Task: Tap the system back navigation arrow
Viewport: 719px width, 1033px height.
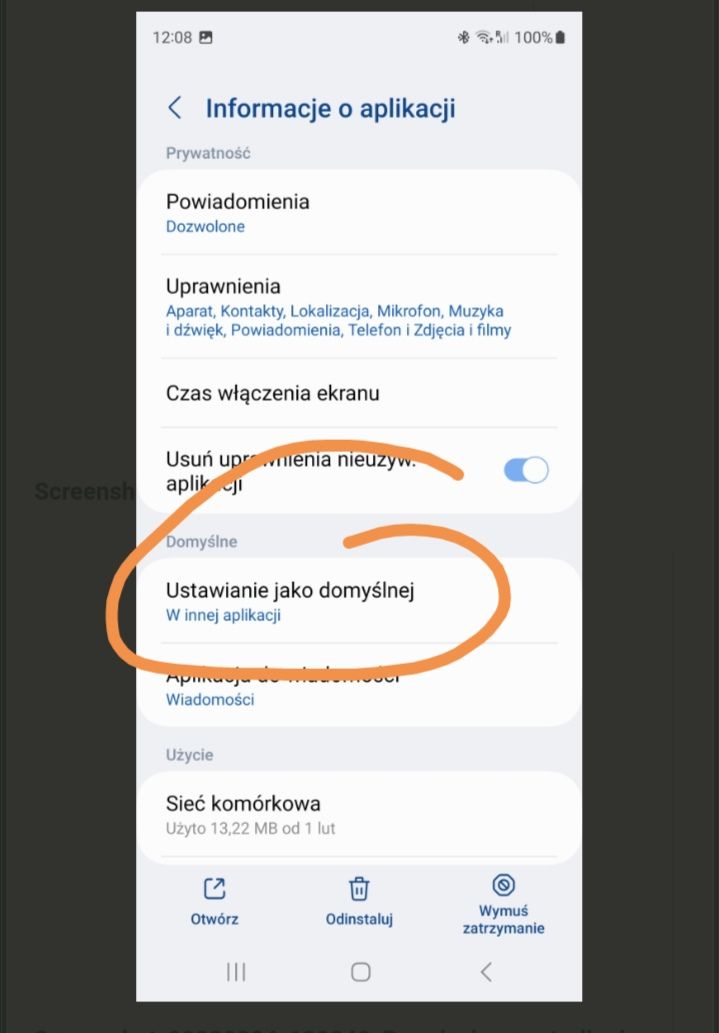Action: coord(486,972)
